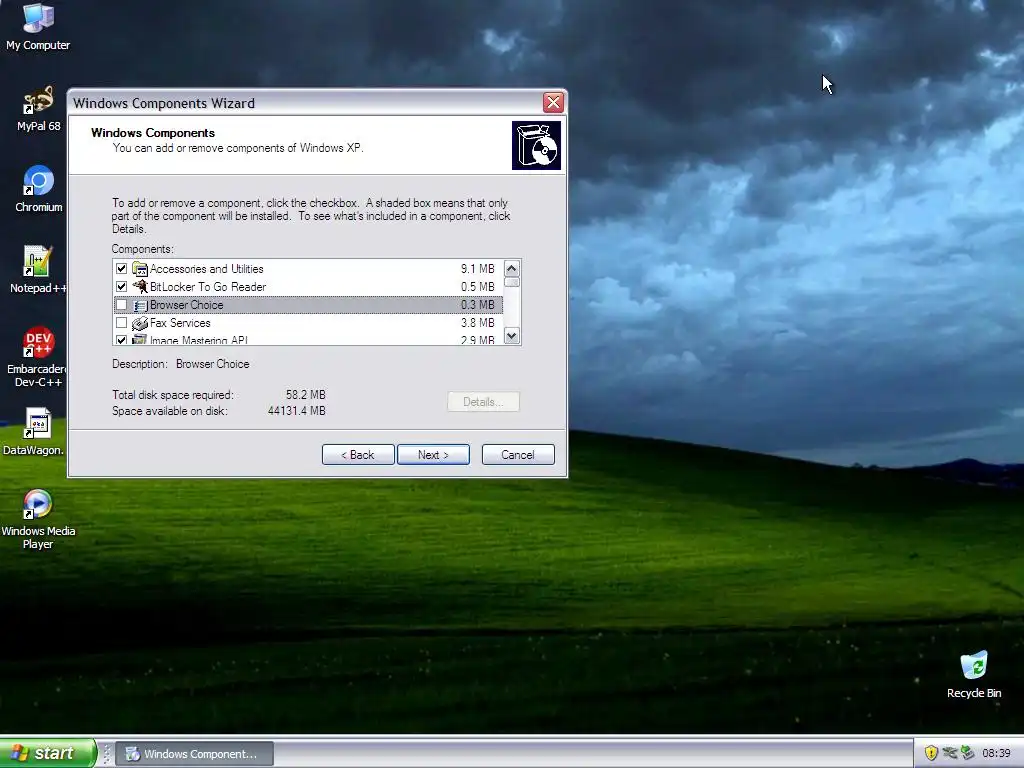The width and height of the screenshot is (1024, 768).
Task: Click the Browser Choice component icon
Action: [x=140, y=305]
